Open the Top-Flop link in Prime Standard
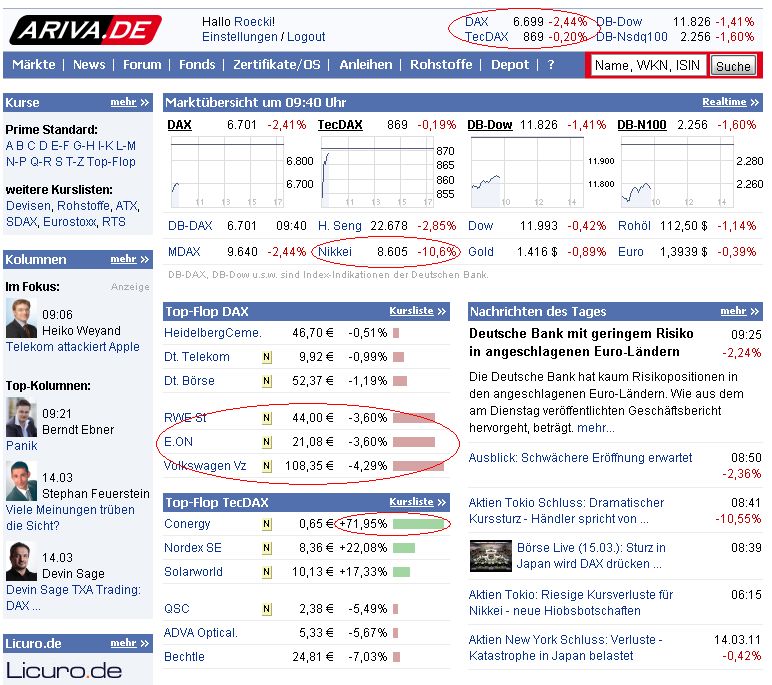Viewport: 772px width, 685px height. [111, 162]
